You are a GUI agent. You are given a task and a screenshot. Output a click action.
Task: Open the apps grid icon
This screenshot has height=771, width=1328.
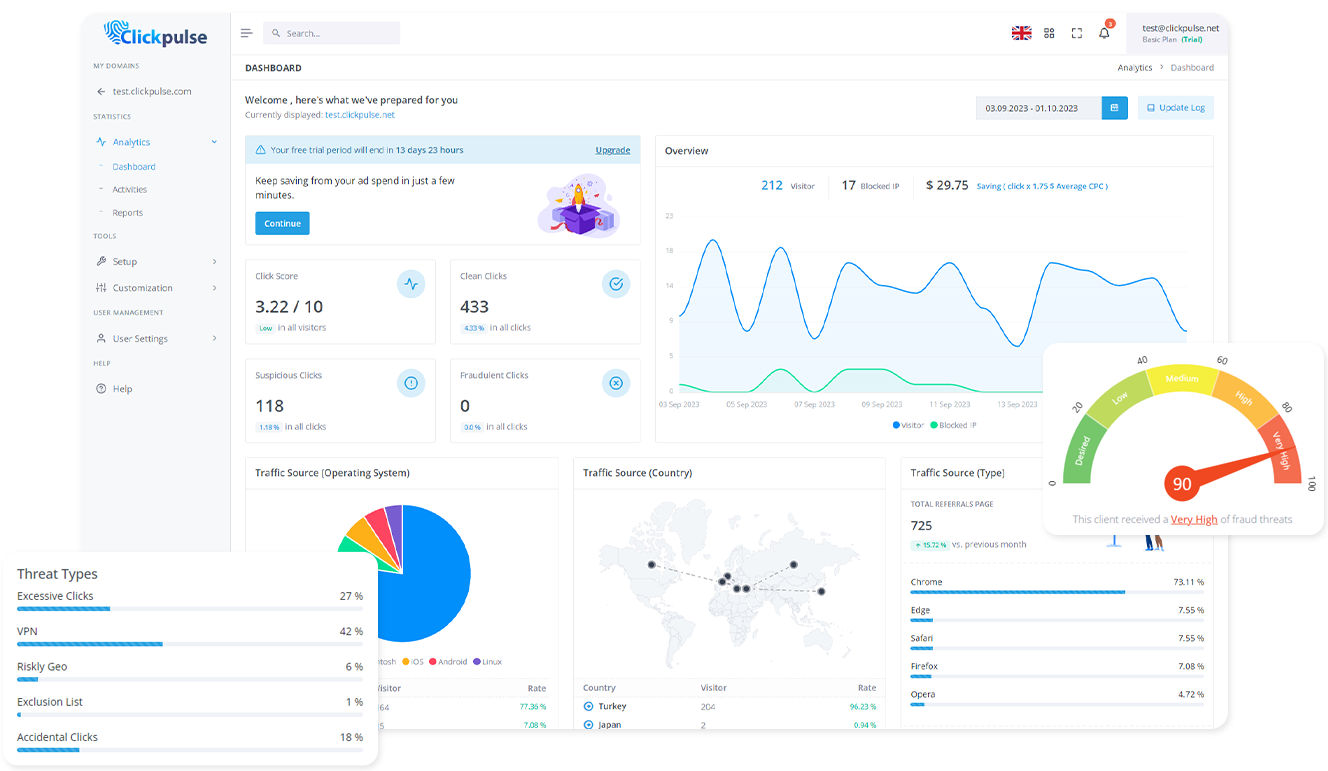1049,33
